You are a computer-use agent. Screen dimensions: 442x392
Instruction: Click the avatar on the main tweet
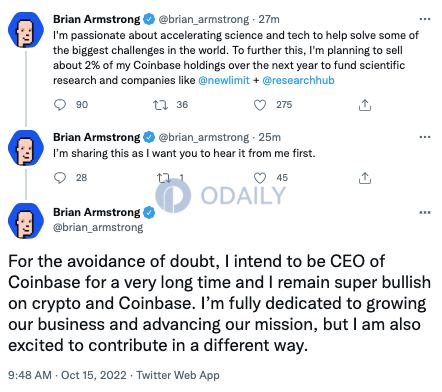(26, 221)
